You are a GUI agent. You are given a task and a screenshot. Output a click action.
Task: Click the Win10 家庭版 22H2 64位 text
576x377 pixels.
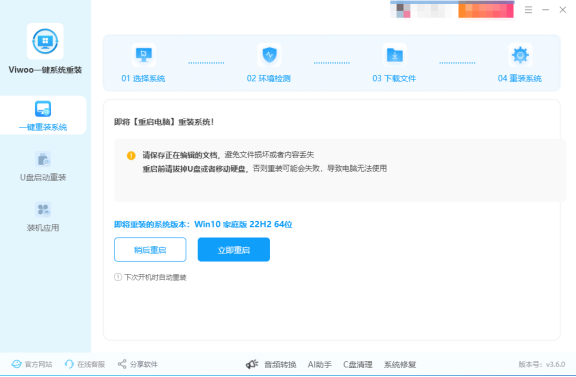click(x=243, y=224)
